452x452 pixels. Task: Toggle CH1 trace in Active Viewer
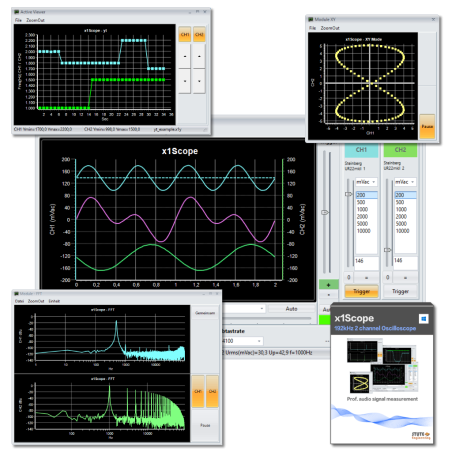click(x=185, y=34)
